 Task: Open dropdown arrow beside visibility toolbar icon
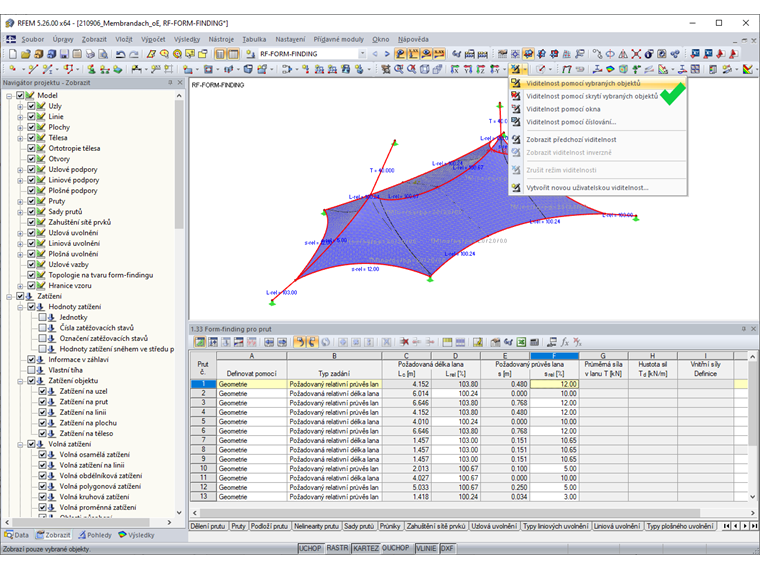(524, 69)
